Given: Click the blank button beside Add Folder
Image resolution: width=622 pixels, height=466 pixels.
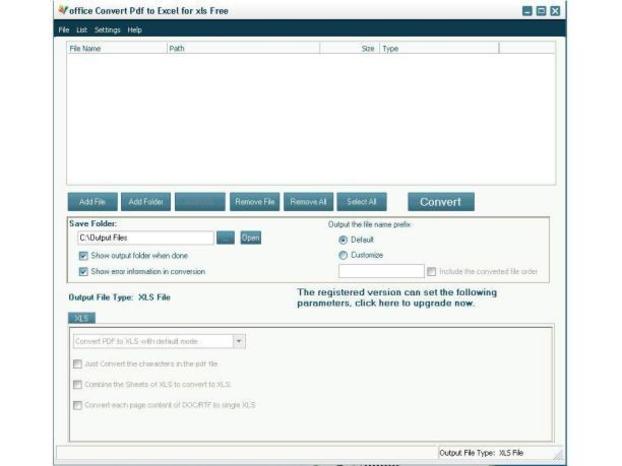Looking at the screenshot, I should coord(200,202).
